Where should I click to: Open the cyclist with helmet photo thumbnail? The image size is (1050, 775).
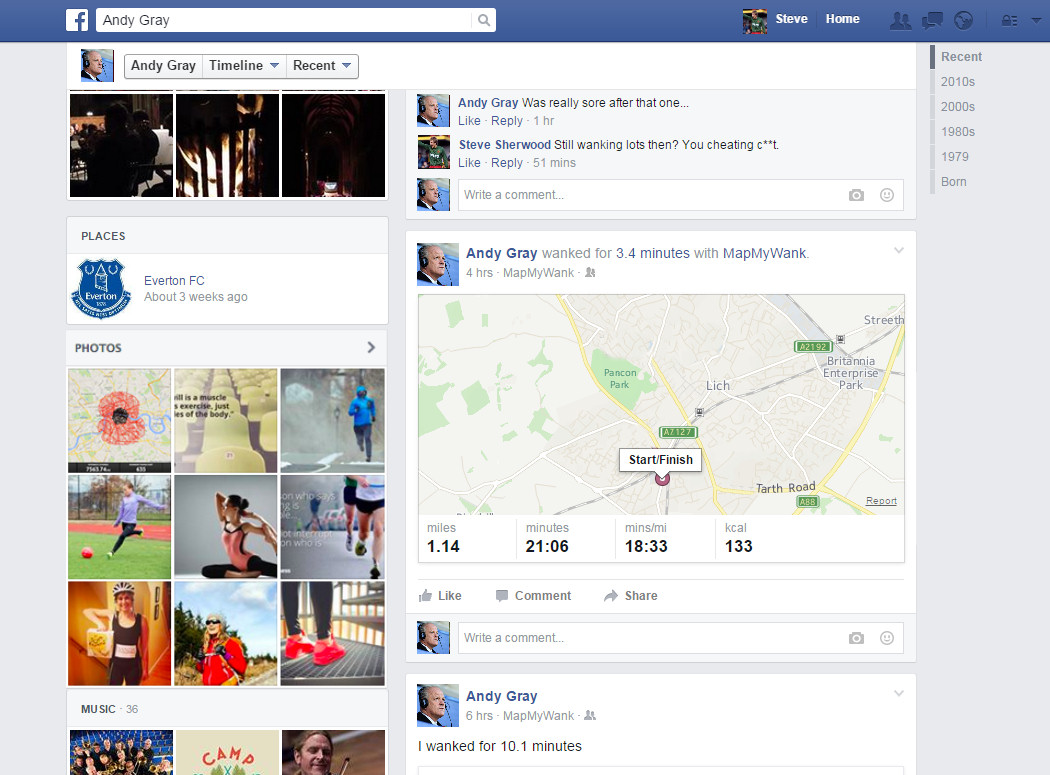tap(119, 633)
